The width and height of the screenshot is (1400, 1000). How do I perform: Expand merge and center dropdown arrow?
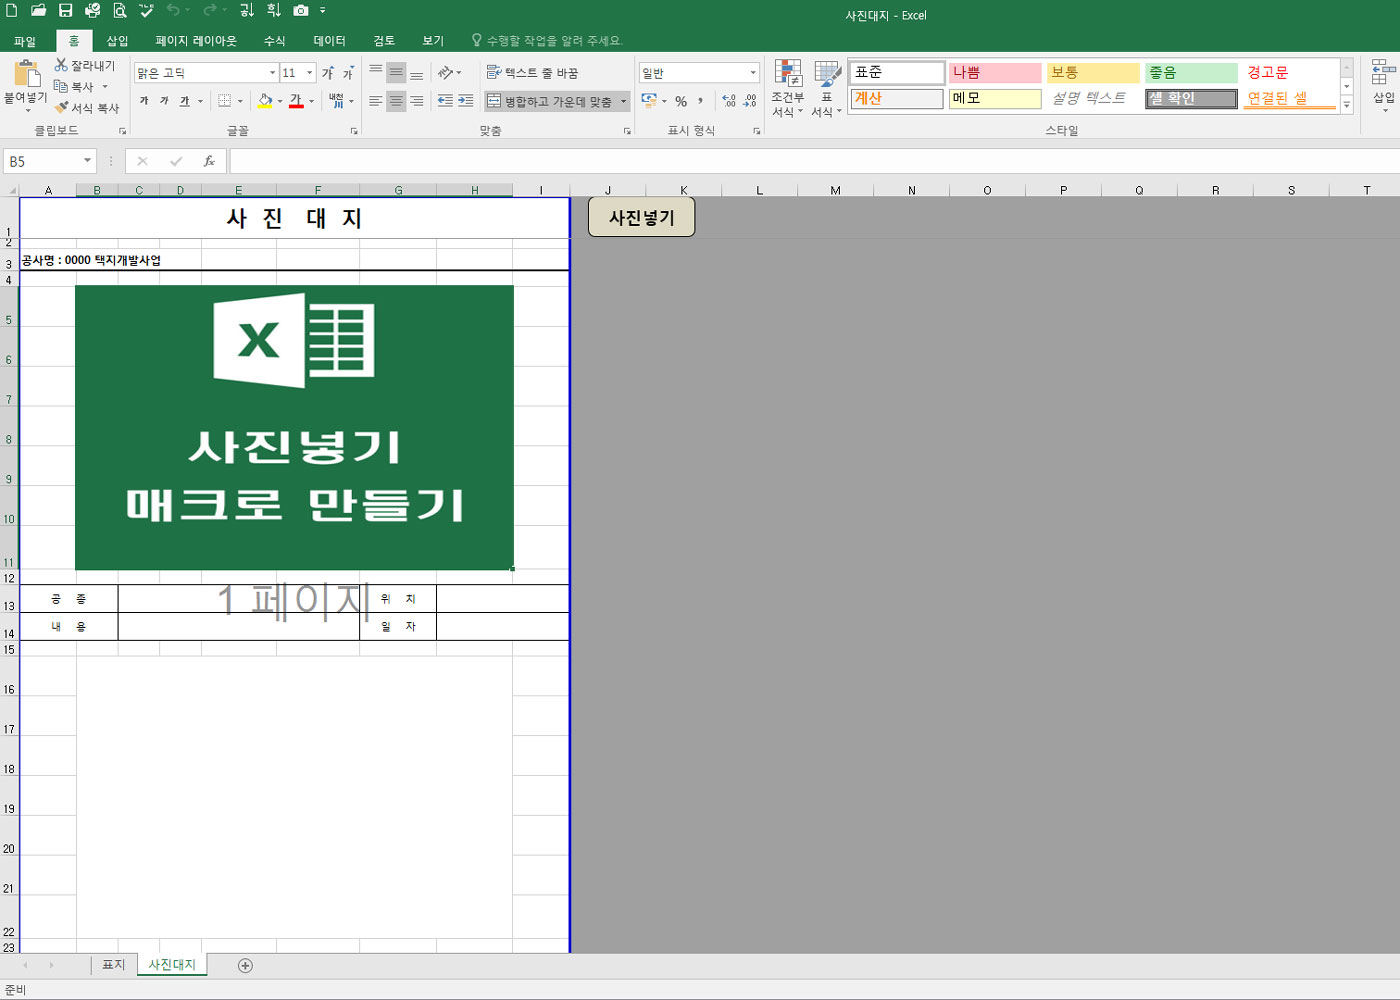point(624,101)
